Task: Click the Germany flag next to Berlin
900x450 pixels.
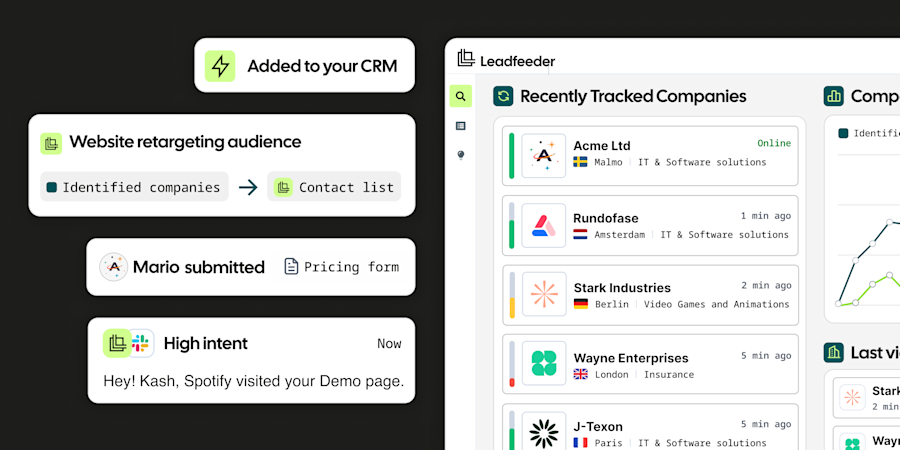Action: click(x=581, y=304)
